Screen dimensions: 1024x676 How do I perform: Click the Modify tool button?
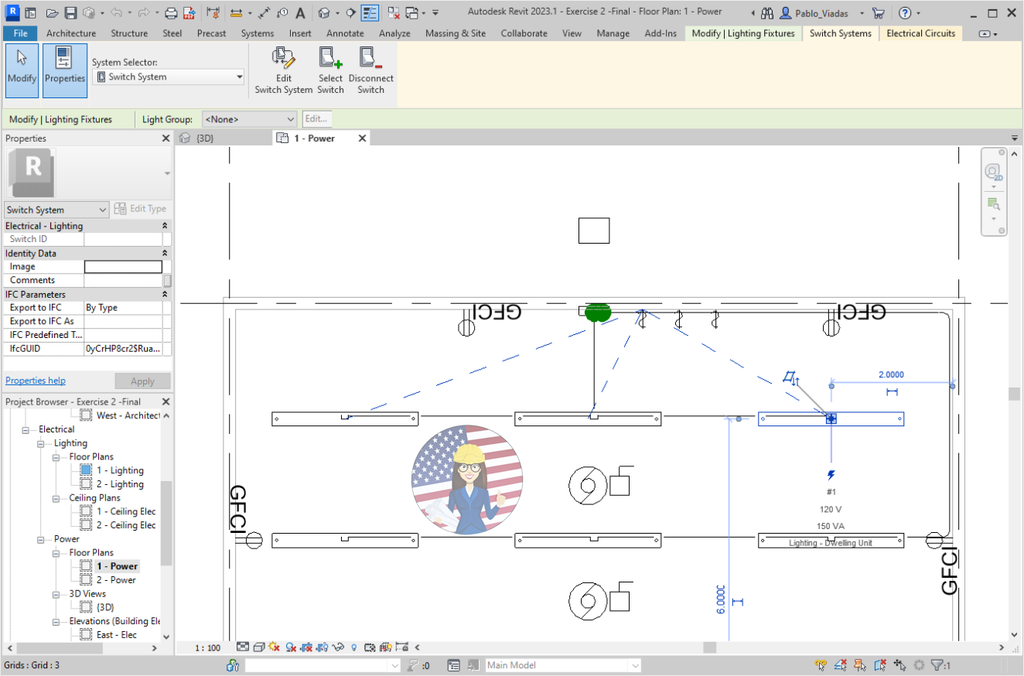click(22, 70)
